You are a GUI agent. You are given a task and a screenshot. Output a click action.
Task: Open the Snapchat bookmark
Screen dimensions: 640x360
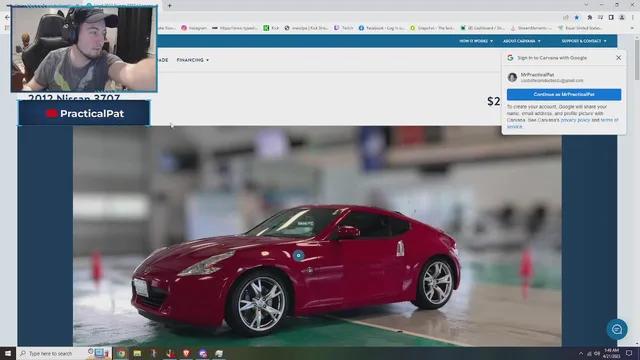[x=432, y=28]
